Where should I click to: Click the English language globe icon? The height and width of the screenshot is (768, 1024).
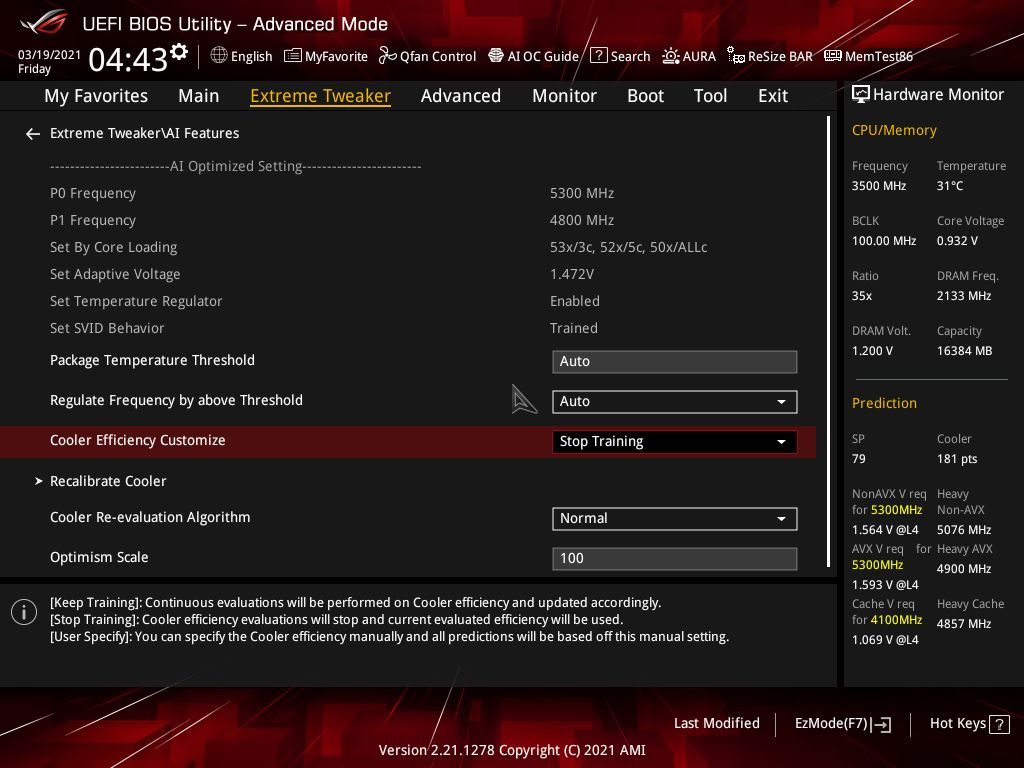[219, 56]
